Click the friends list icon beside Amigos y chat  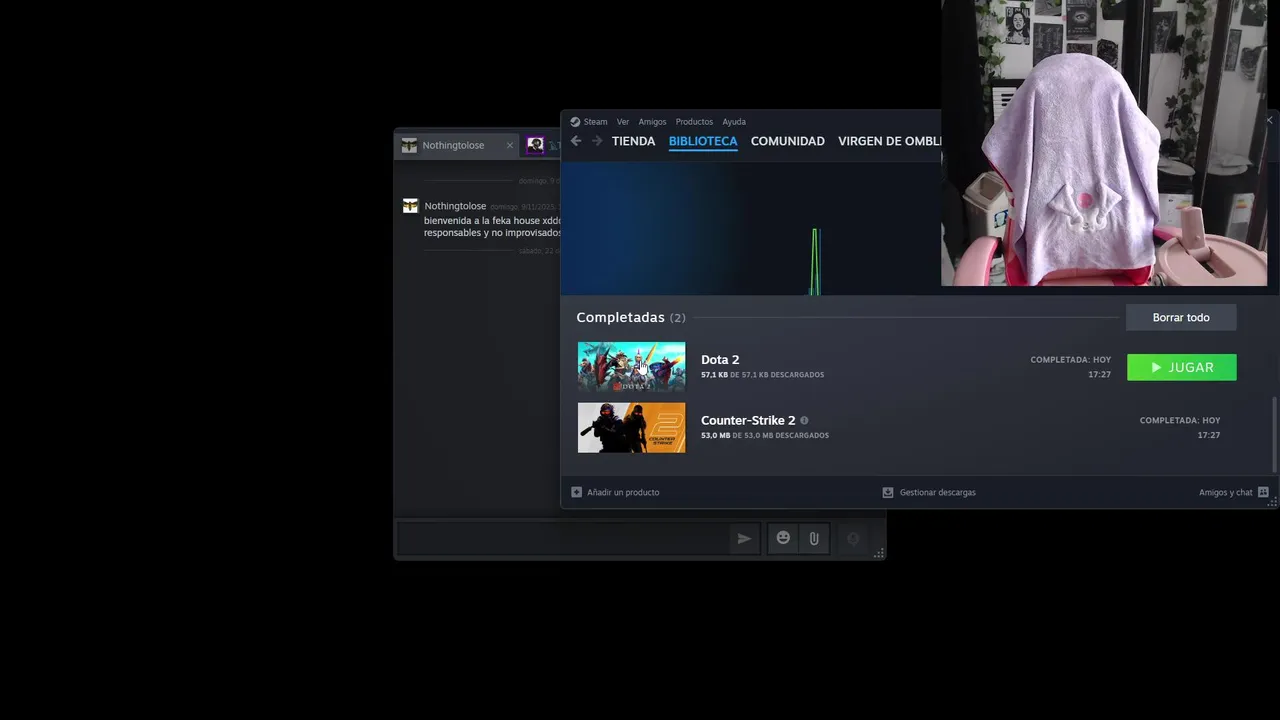click(x=1263, y=492)
